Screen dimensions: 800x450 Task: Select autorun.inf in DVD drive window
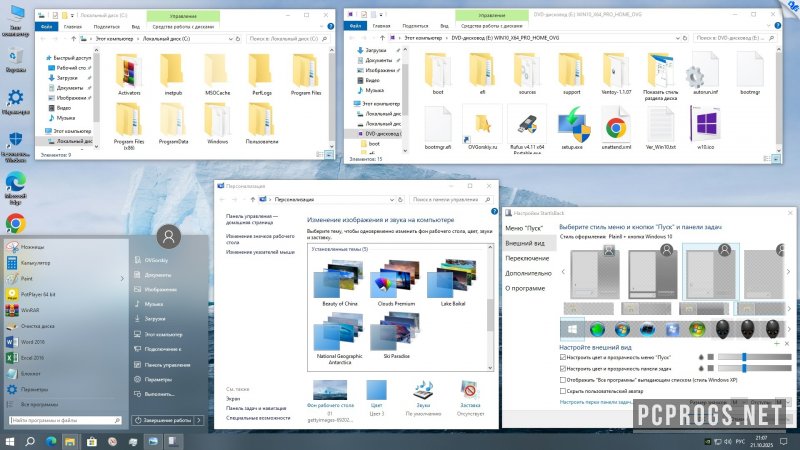click(x=705, y=74)
